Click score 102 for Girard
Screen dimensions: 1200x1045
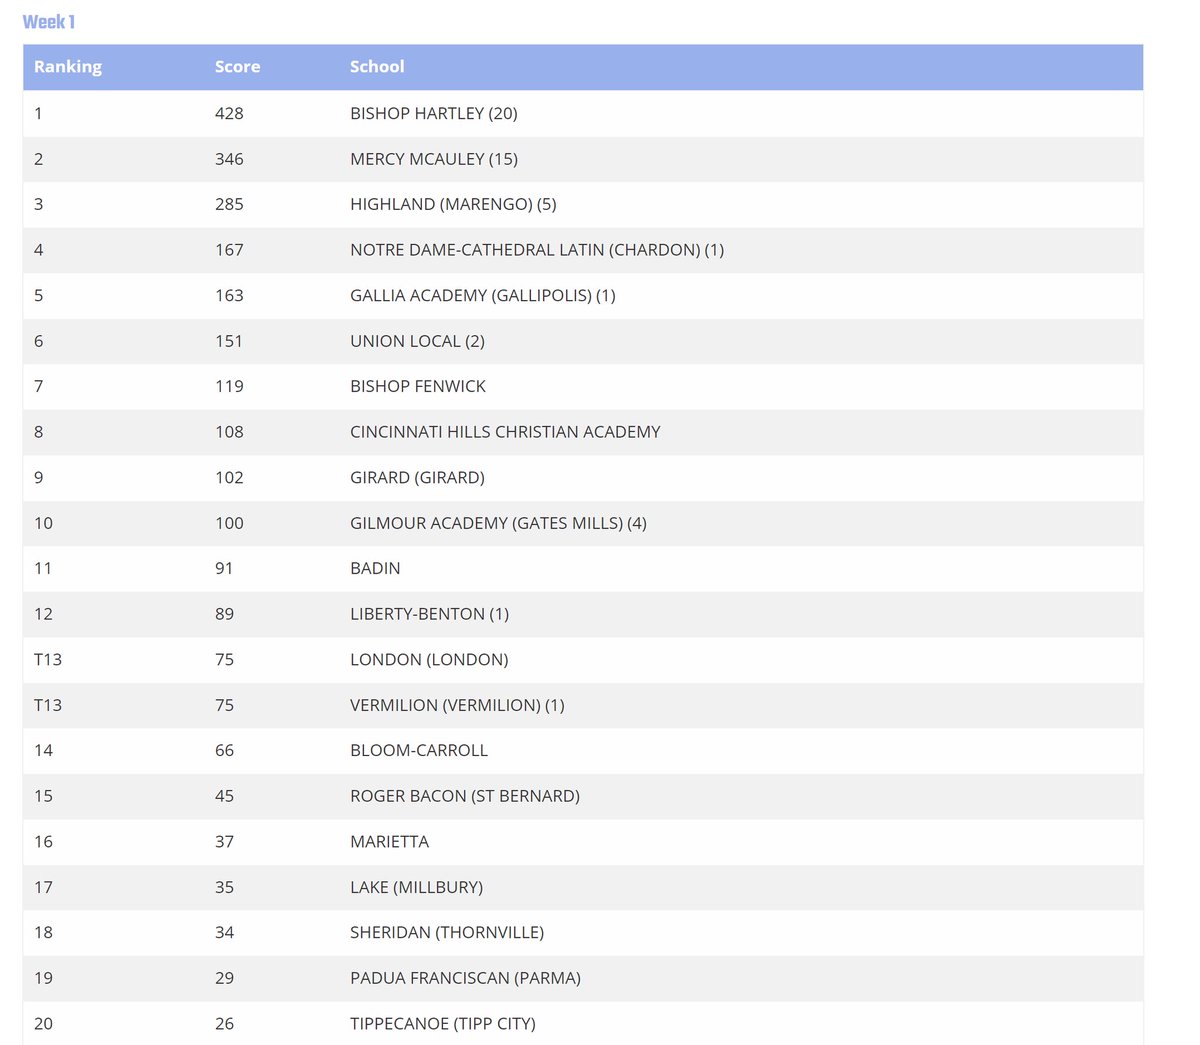[229, 477]
